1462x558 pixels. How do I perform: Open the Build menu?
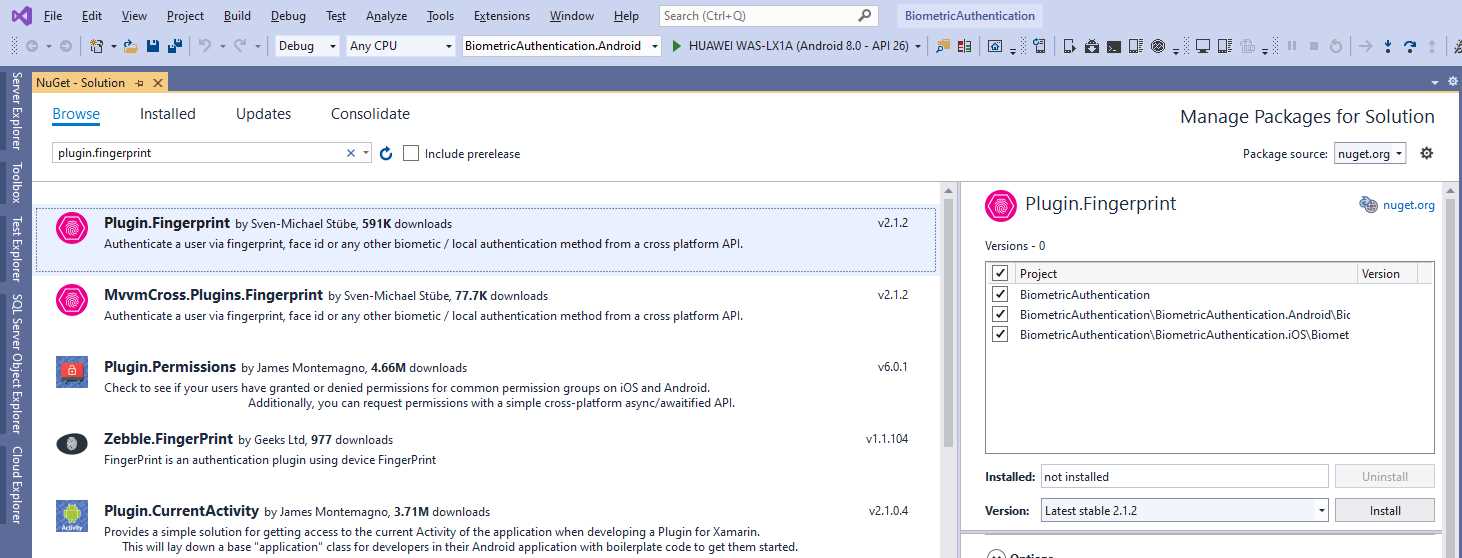coord(238,16)
